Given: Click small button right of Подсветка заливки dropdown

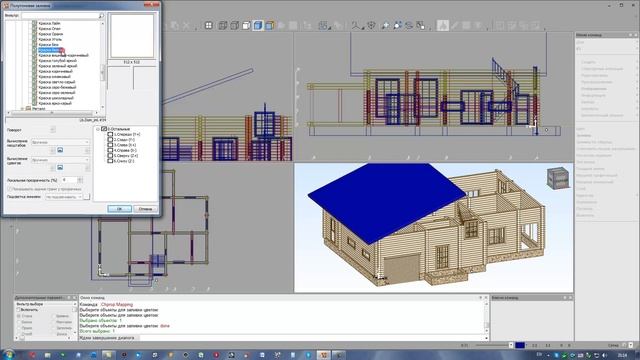Looking at the screenshot, I should click(87, 197).
